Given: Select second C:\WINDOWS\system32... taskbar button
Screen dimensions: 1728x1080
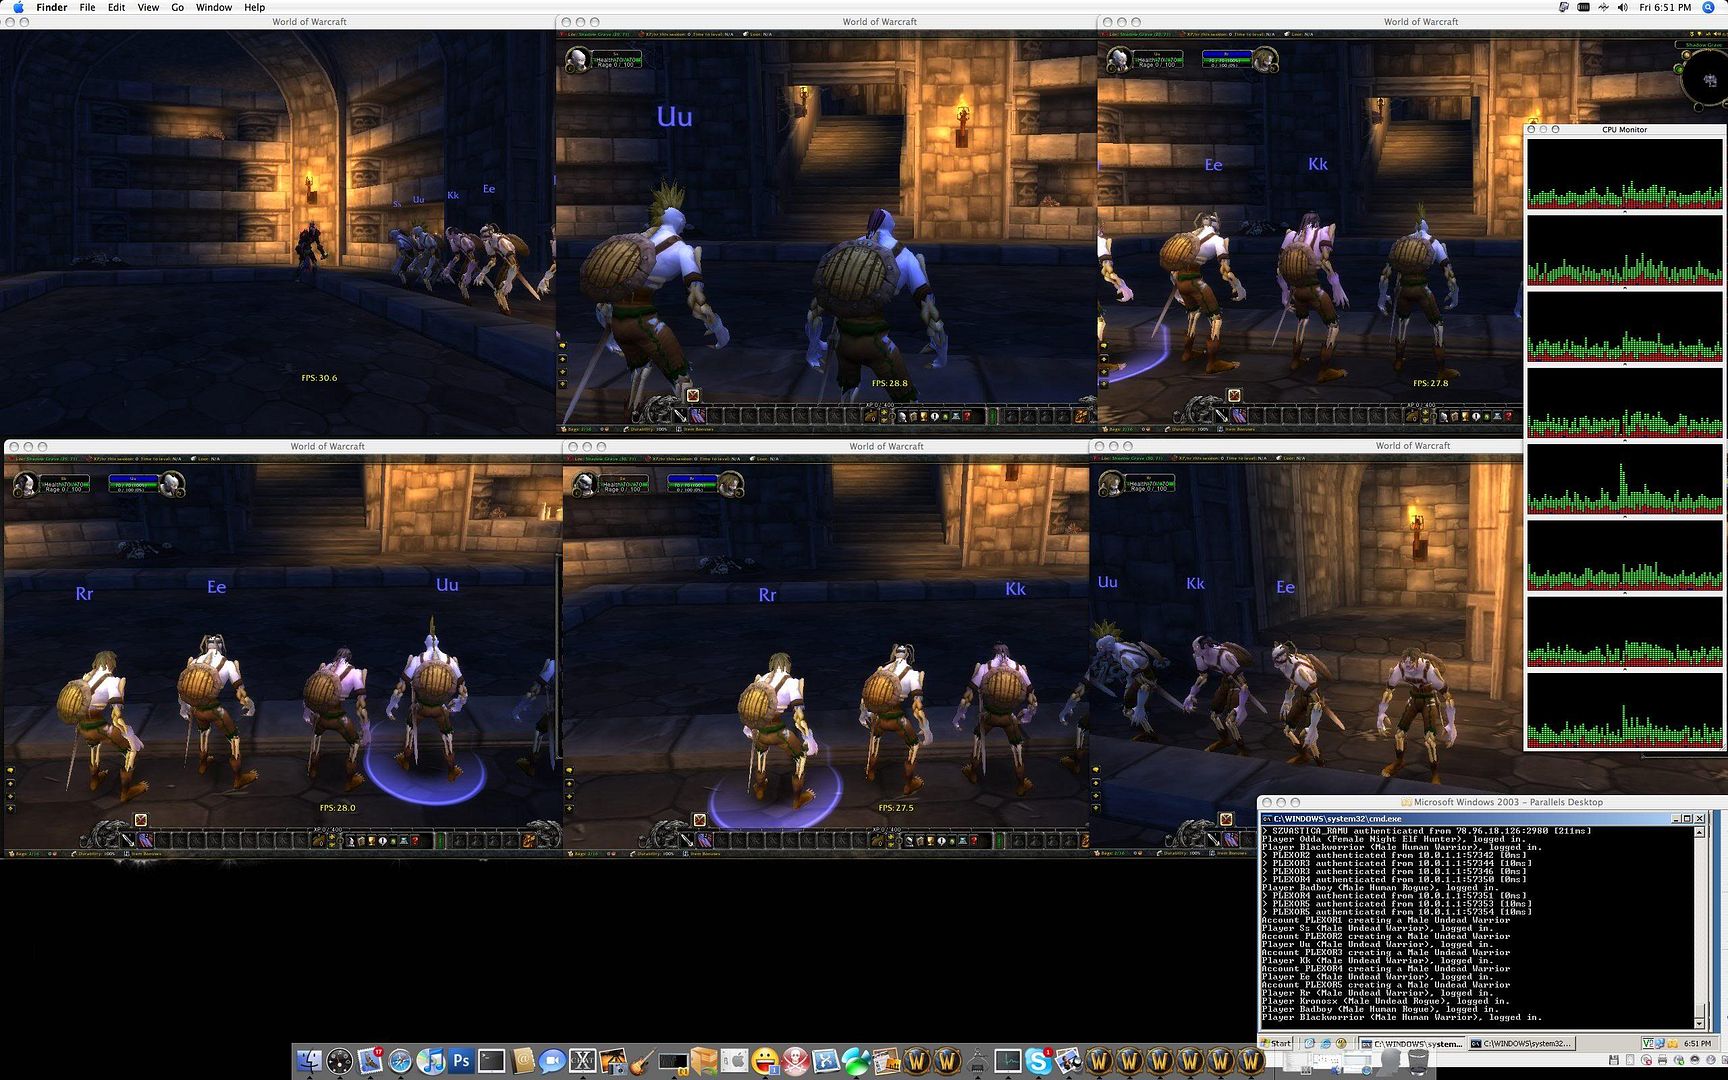Looking at the screenshot, I should [1522, 1043].
